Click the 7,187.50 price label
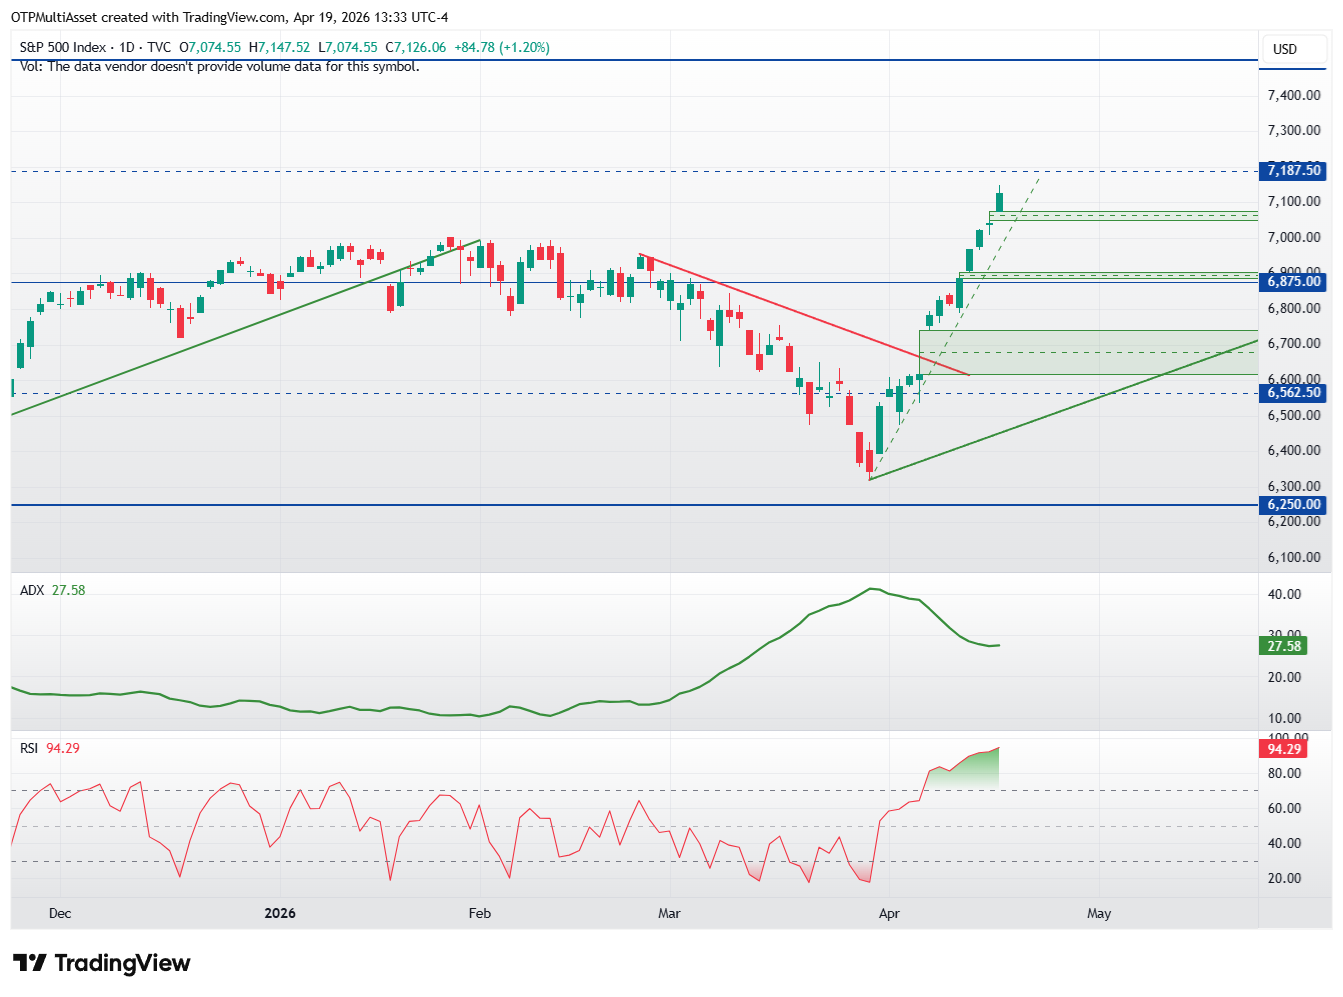The height and width of the screenshot is (997, 1343). (x=1293, y=171)
